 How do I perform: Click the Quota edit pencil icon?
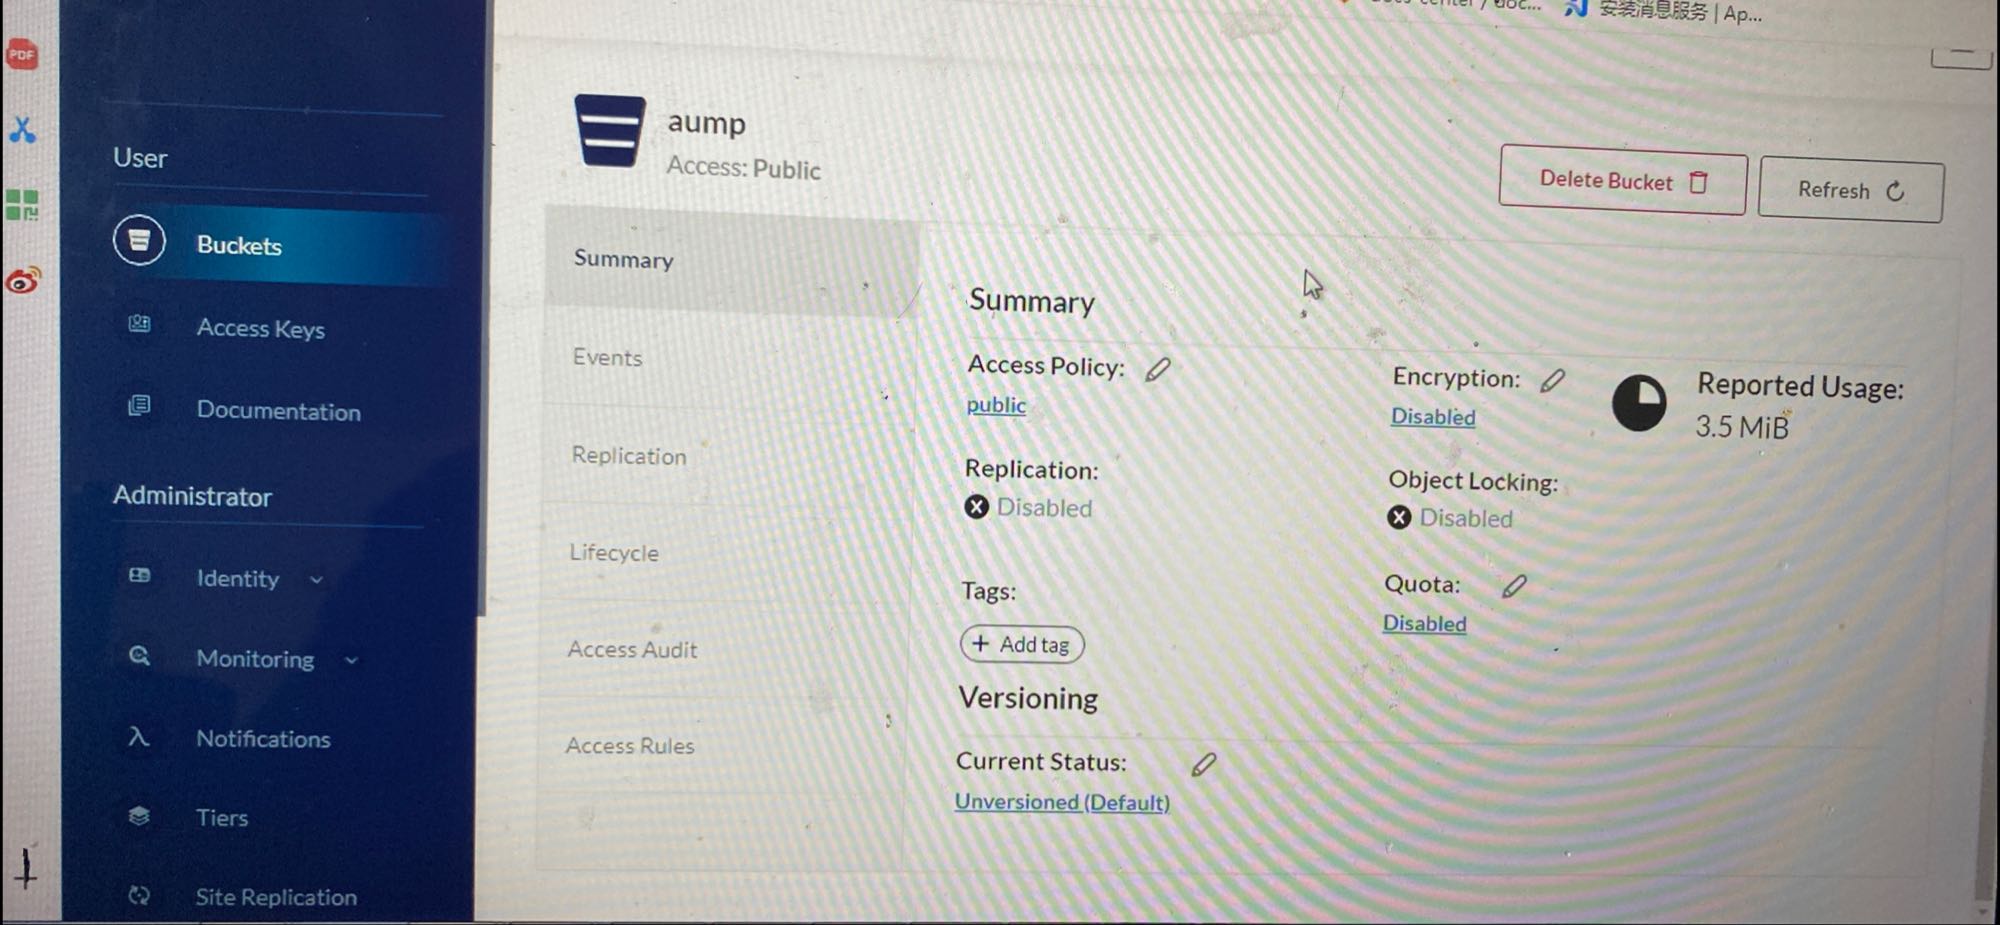pyautogui.click(x=1514, y=586)
